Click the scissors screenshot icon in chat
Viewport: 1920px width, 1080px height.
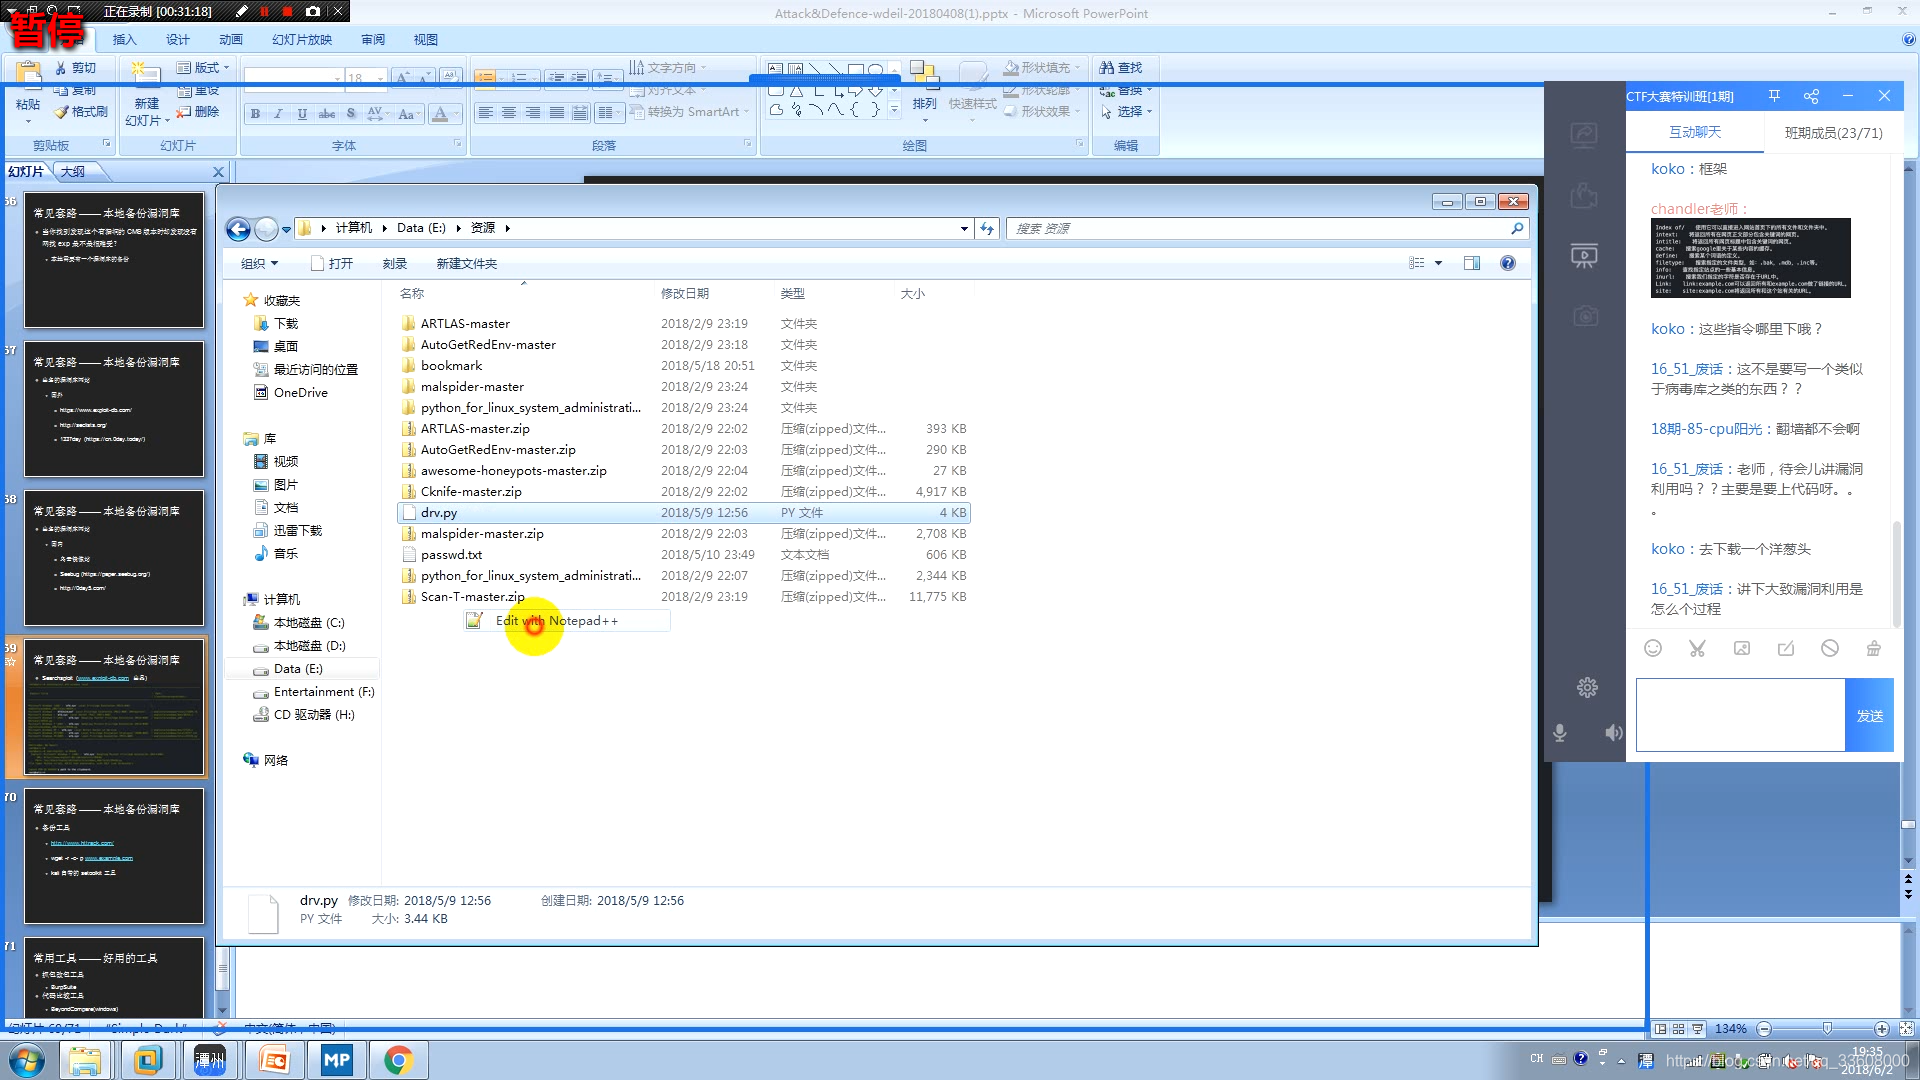(x=1697, y=648)
